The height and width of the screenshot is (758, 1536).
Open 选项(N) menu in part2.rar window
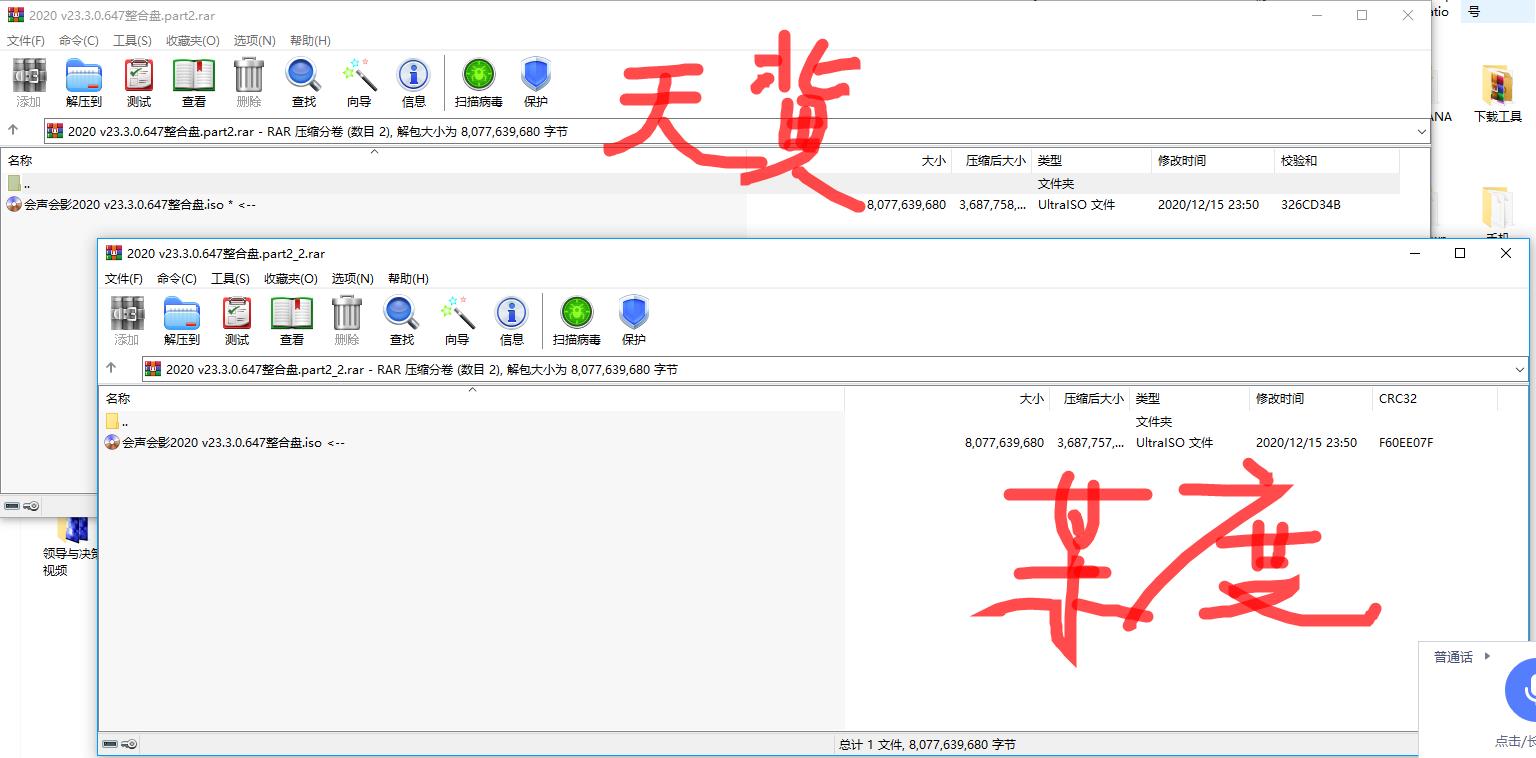pos(254,40)
